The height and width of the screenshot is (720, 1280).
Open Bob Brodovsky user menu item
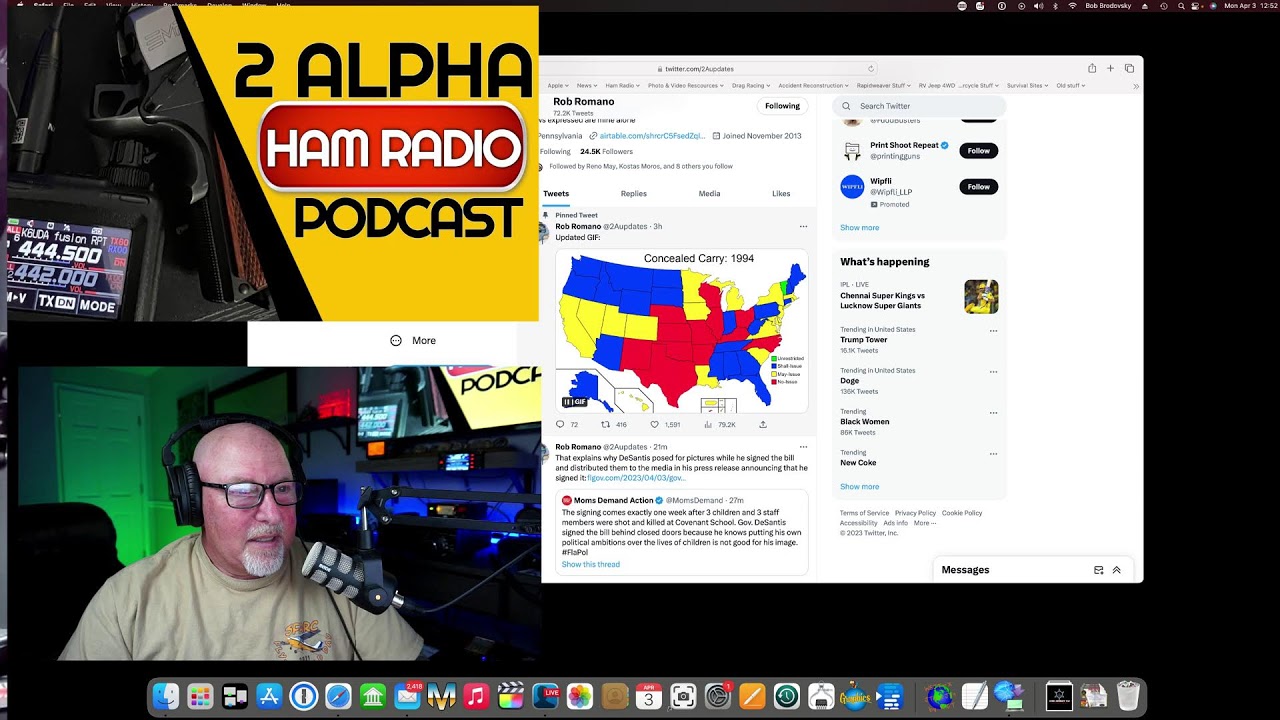1110,6
